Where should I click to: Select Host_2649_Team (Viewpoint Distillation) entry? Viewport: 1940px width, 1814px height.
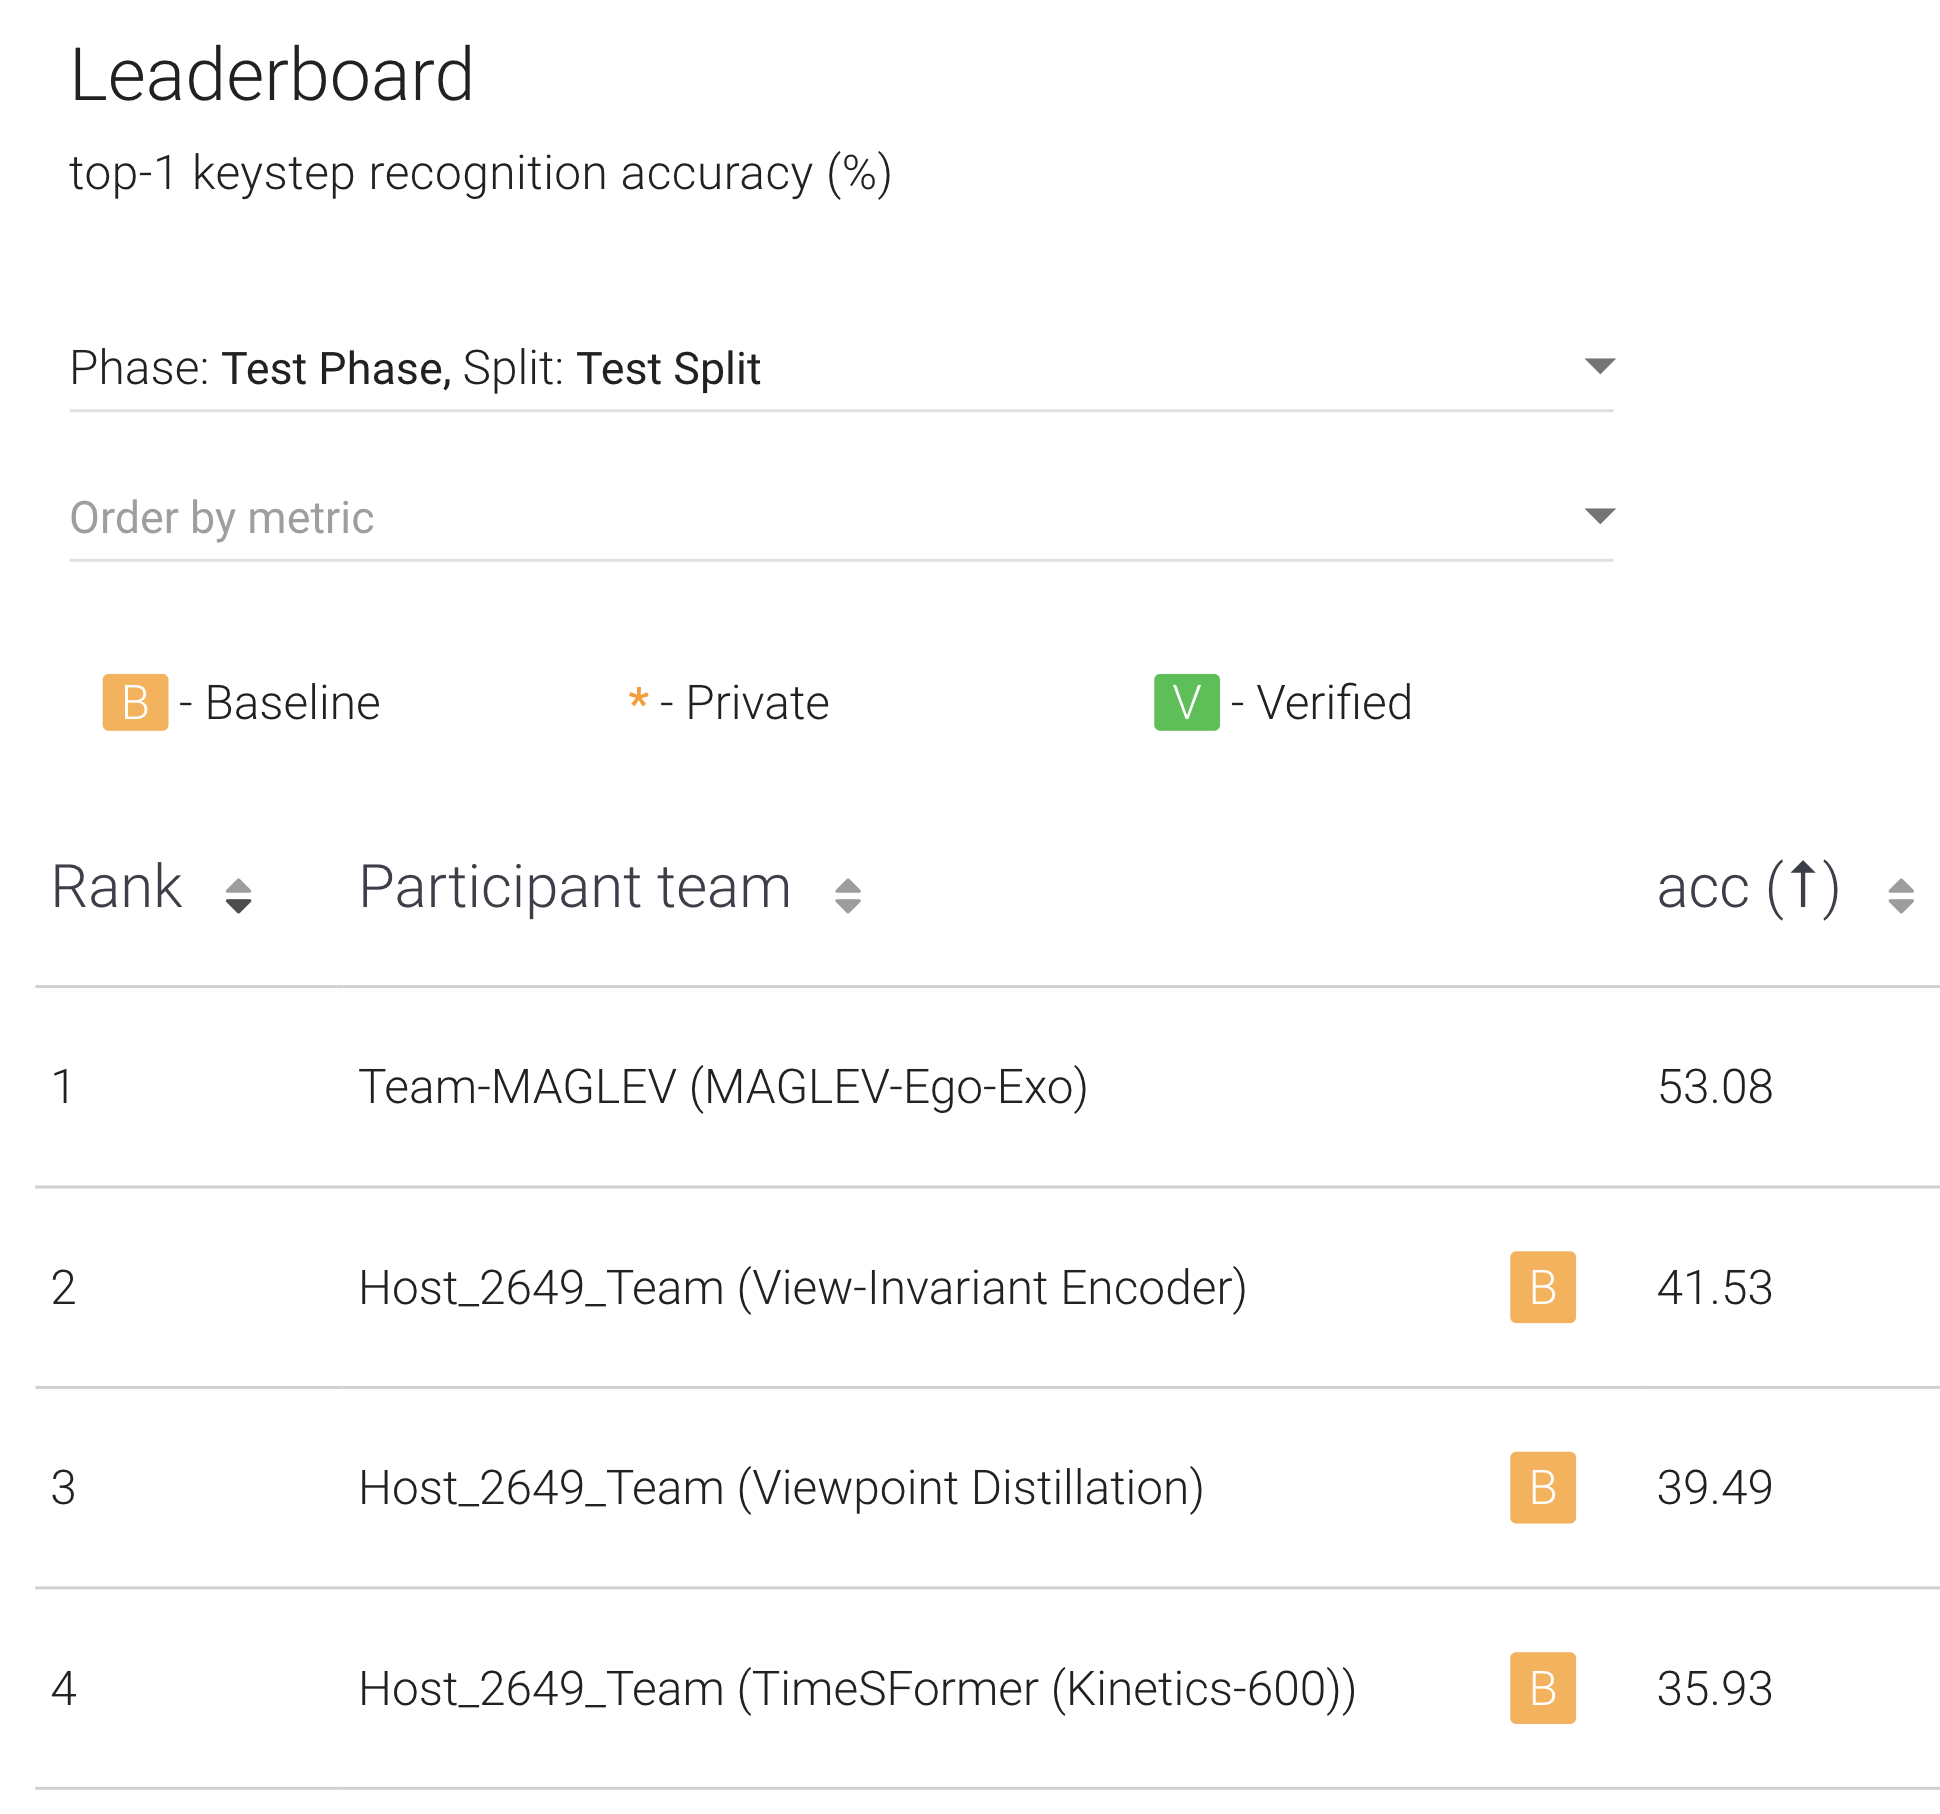pyautogui.click(x=781, y=1487)
